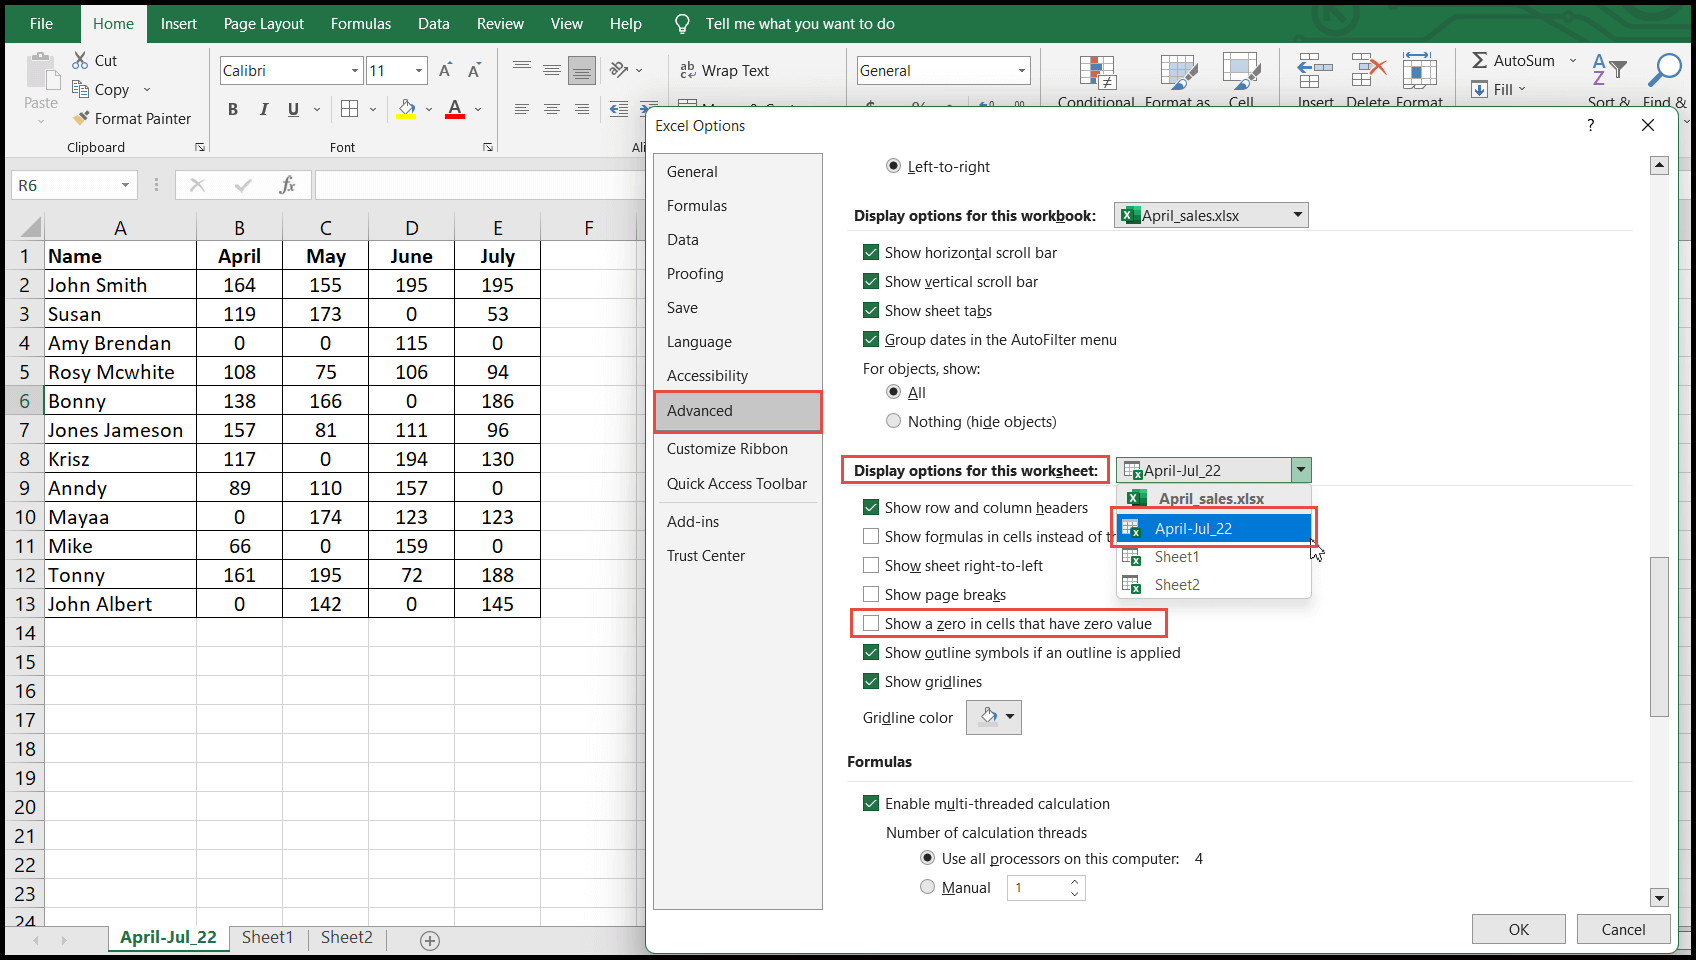Uncheck Show vertical scroll bar
Screen dimensions: 1696x960
tap(871, 282)
